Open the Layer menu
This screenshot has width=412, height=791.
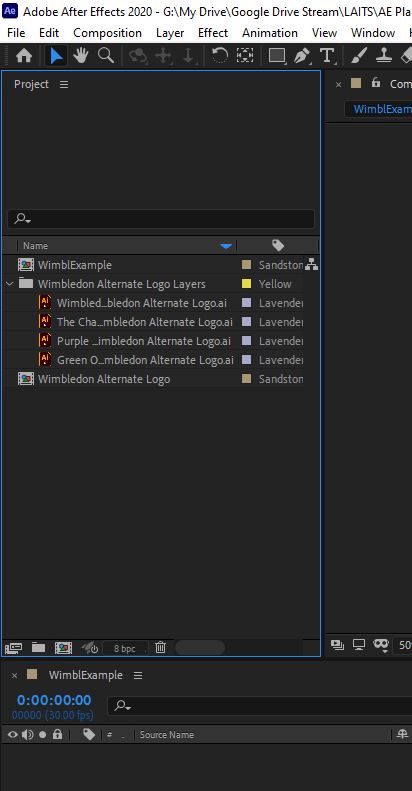(170, 33)
